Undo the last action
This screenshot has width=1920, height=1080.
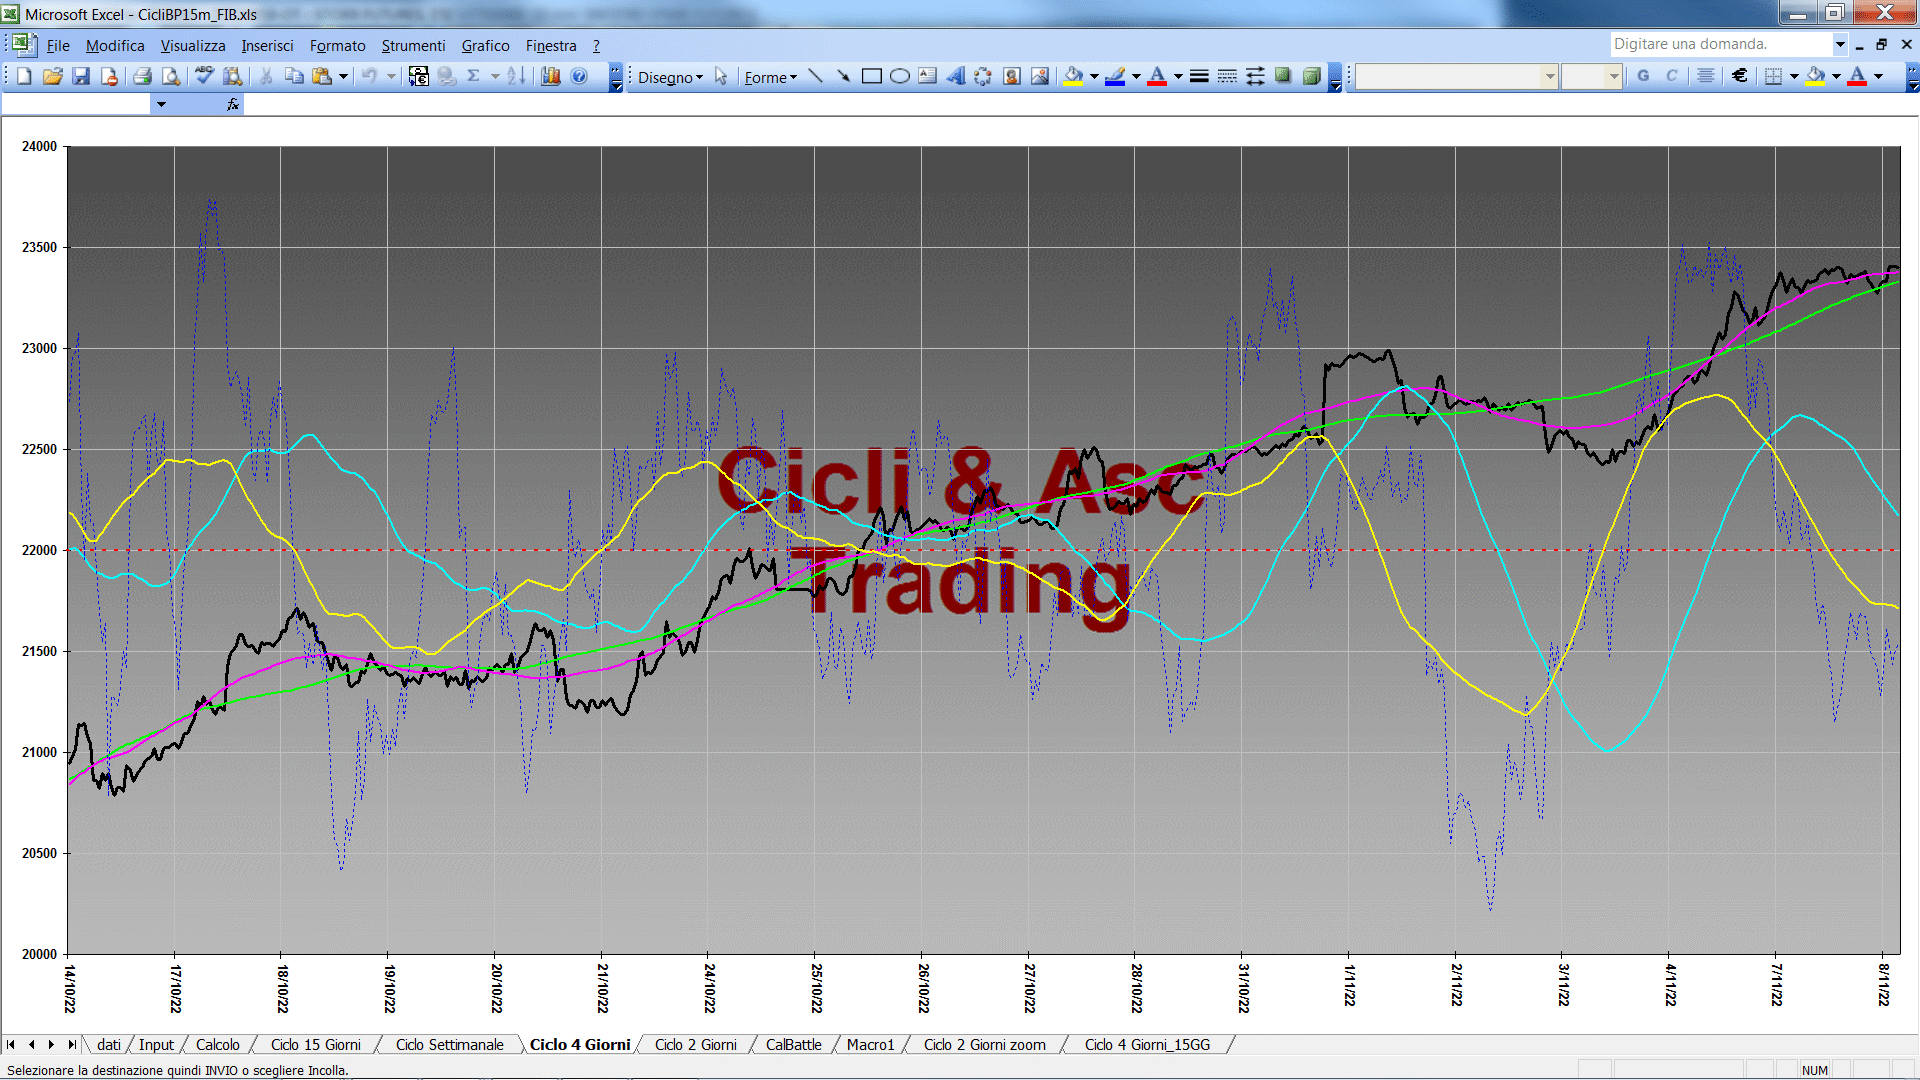[369, 76]
